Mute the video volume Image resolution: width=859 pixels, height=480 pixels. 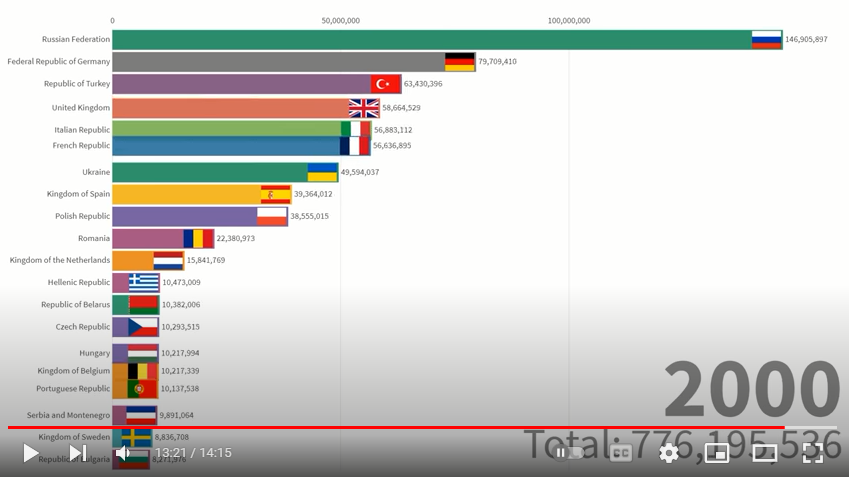pos(123,453)
